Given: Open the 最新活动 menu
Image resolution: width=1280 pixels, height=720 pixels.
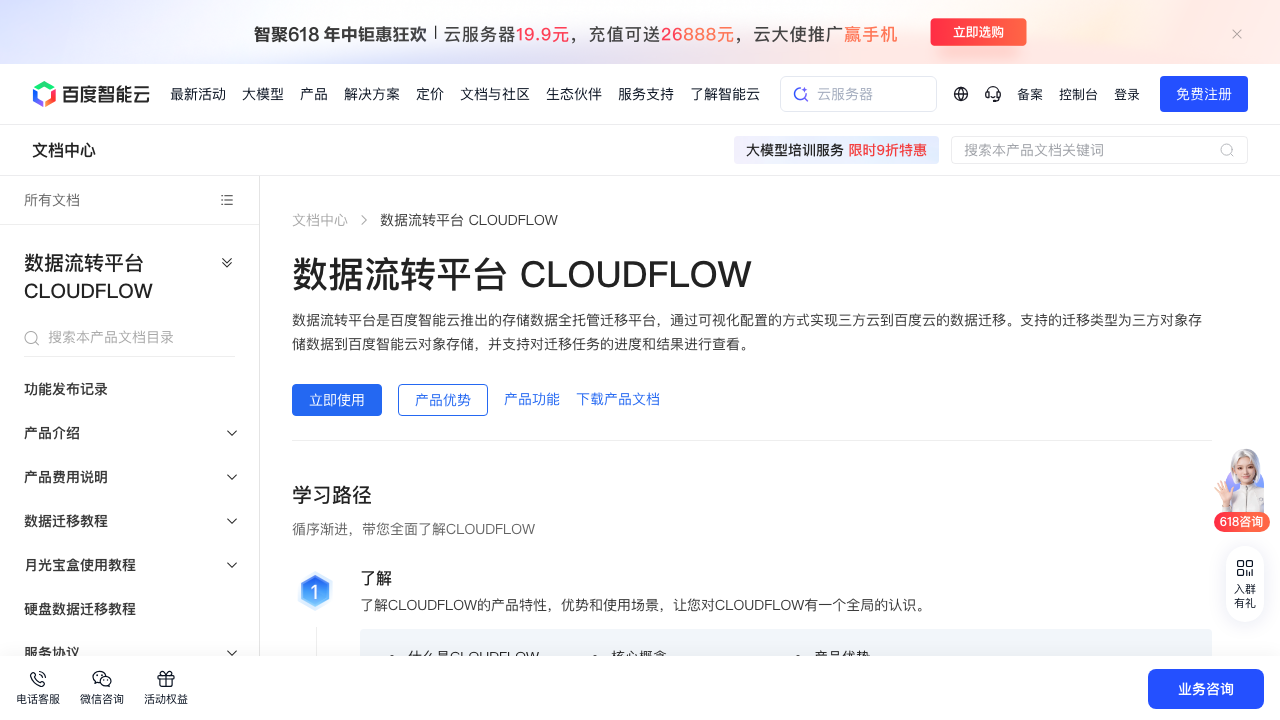Looking at the screenshot, I should (198, 94).
